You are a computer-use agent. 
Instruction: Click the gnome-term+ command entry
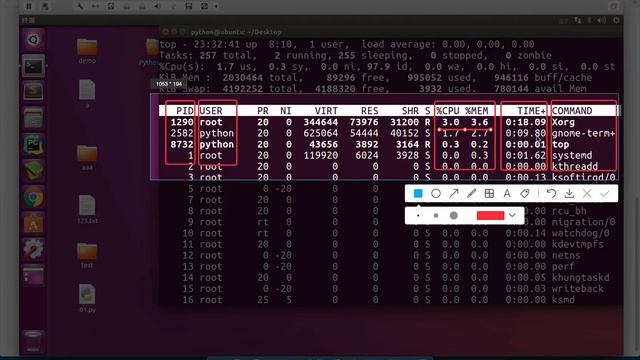[583, 133]
